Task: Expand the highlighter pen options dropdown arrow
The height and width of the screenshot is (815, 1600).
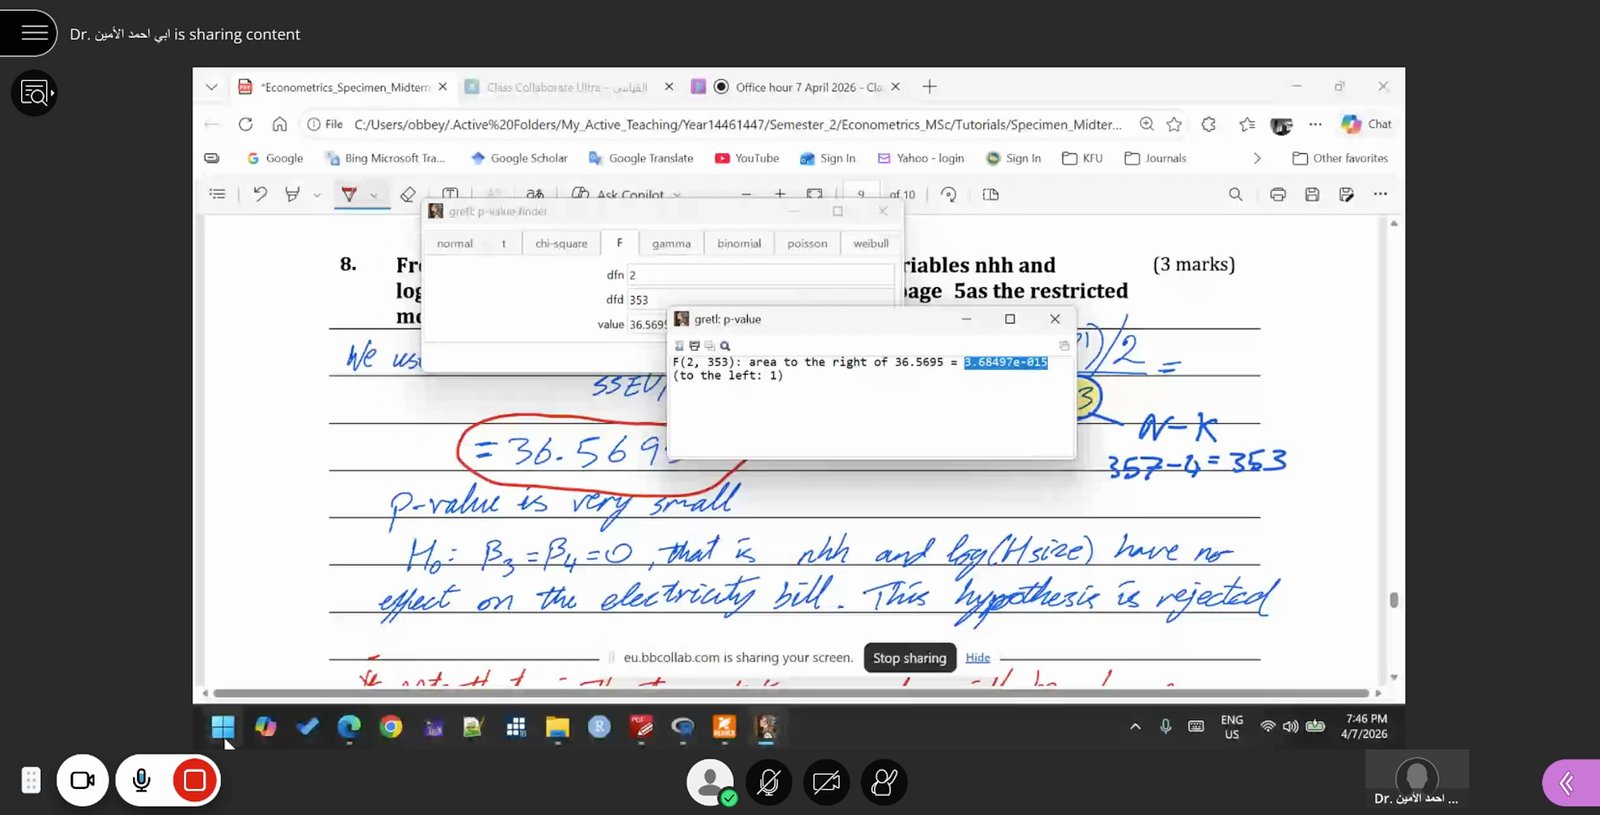Action: coord(373,195)
